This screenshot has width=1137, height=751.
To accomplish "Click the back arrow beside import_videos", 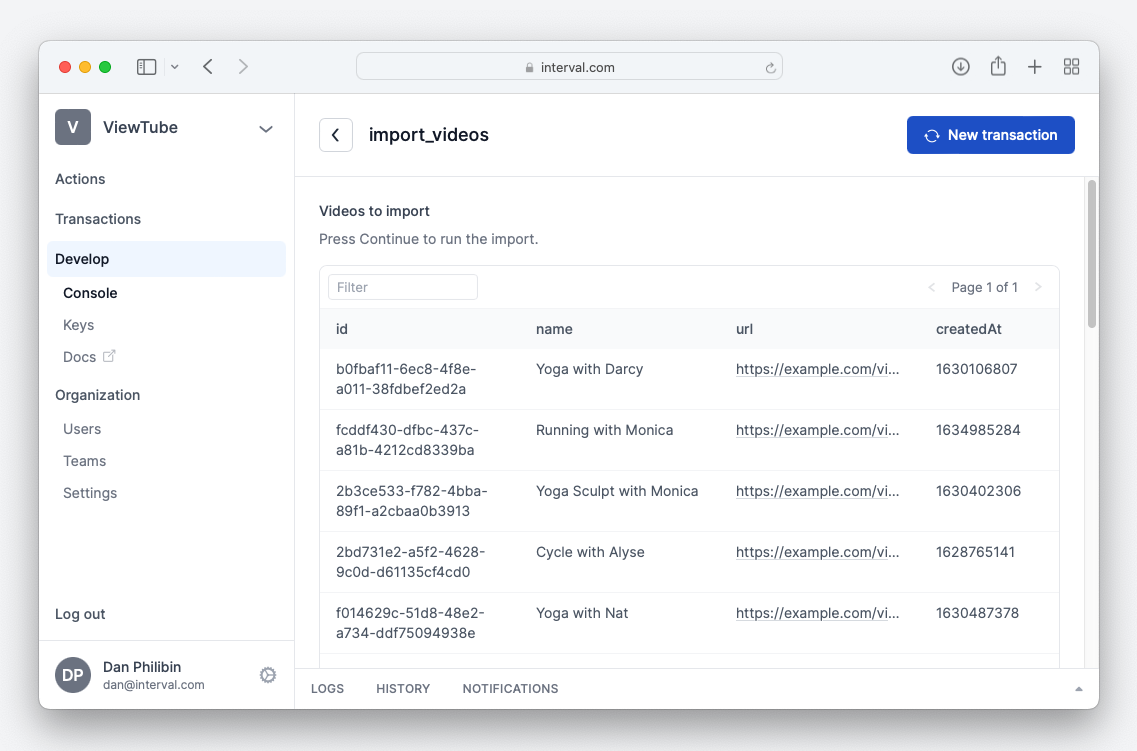I will coord(335,135).
